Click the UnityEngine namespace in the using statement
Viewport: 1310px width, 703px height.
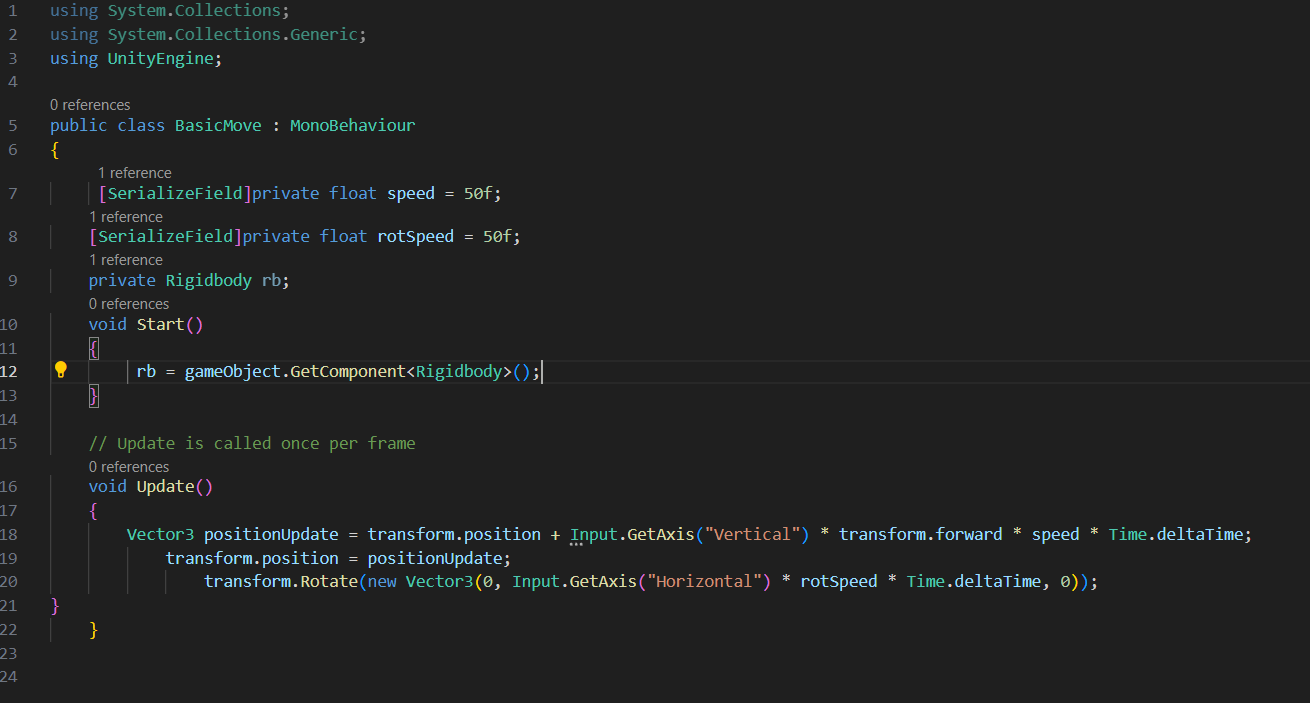pyautogui.click(x=160, y=58)
